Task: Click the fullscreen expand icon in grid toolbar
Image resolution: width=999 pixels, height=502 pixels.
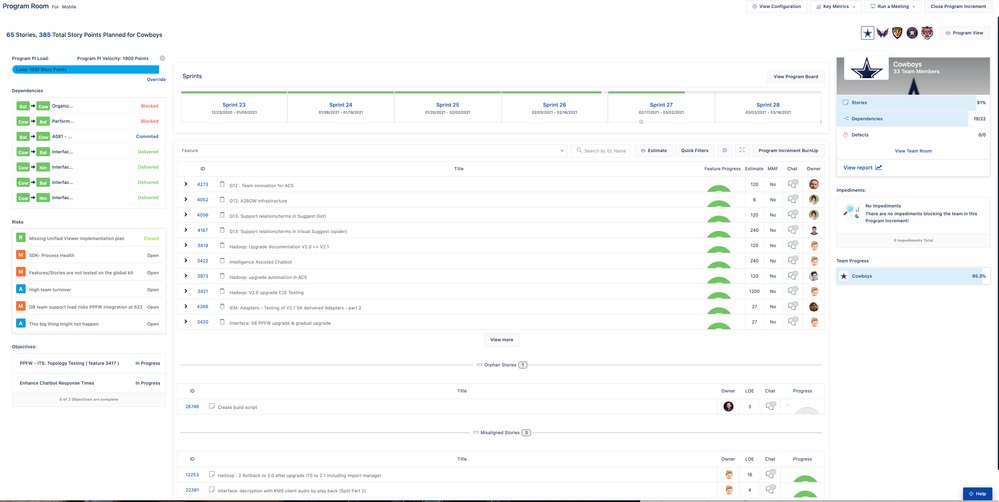Action: pos(742,150)
